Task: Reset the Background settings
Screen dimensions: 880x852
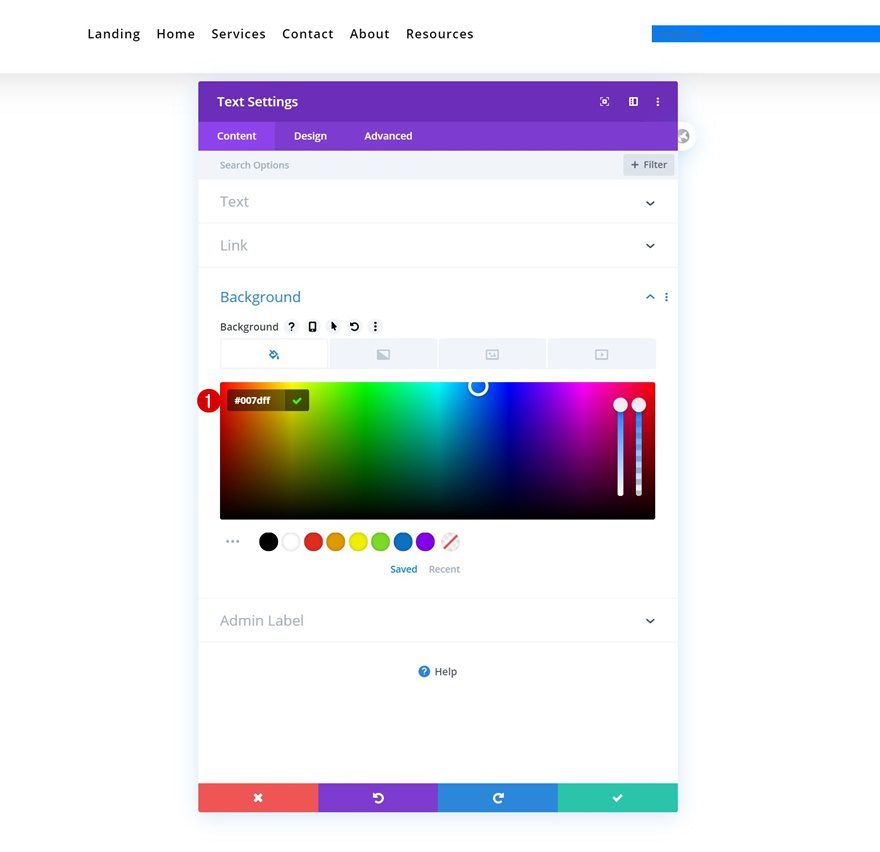Action: (x=354, y=326)
